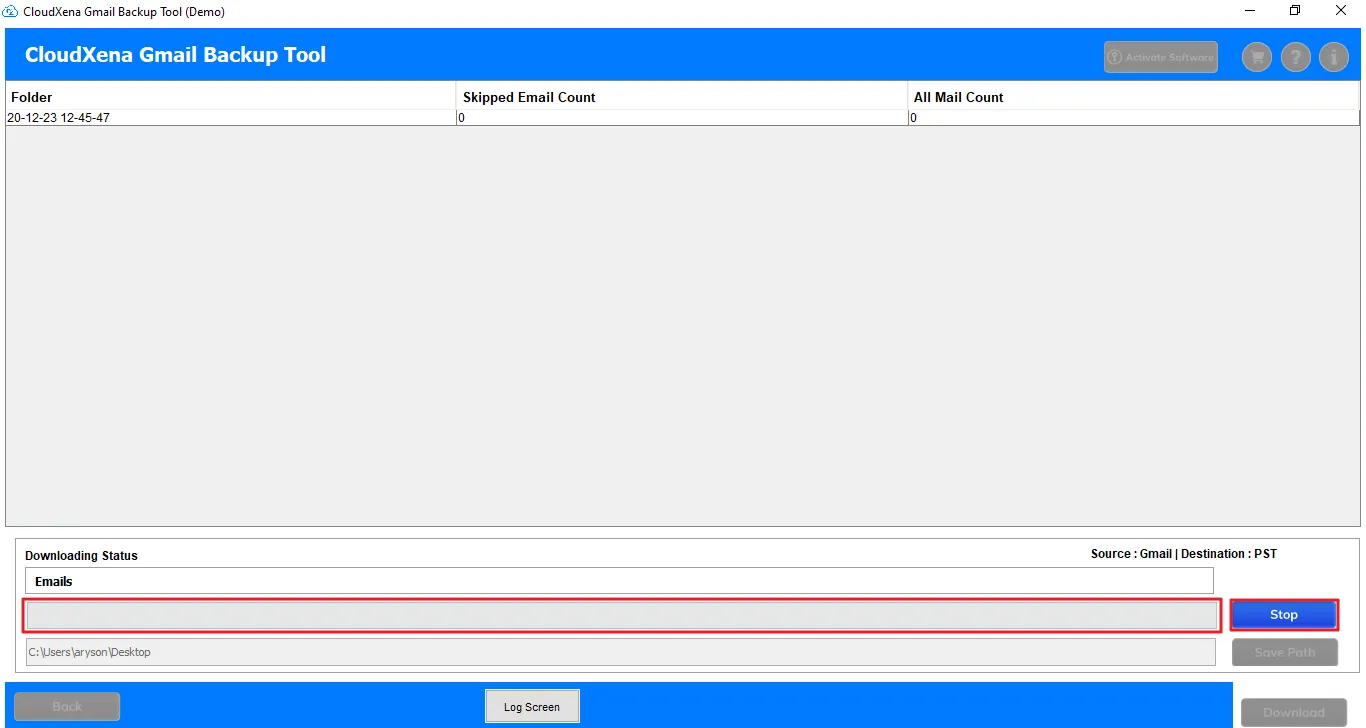1366x728 pixels.
Task: Click the Folder column header
Action: pyautogui.click(x=31, y=97)
